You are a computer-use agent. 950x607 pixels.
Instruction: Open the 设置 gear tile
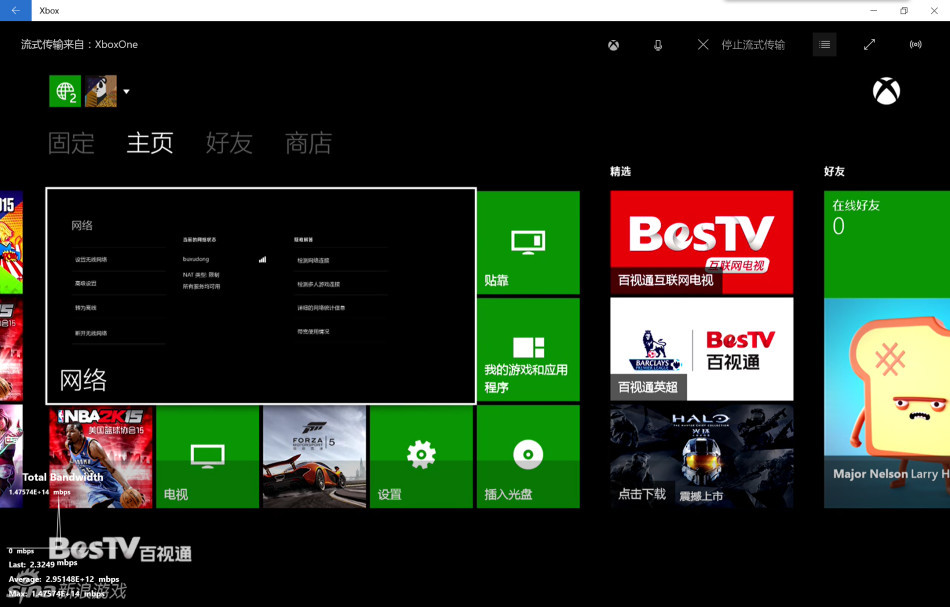421,457
